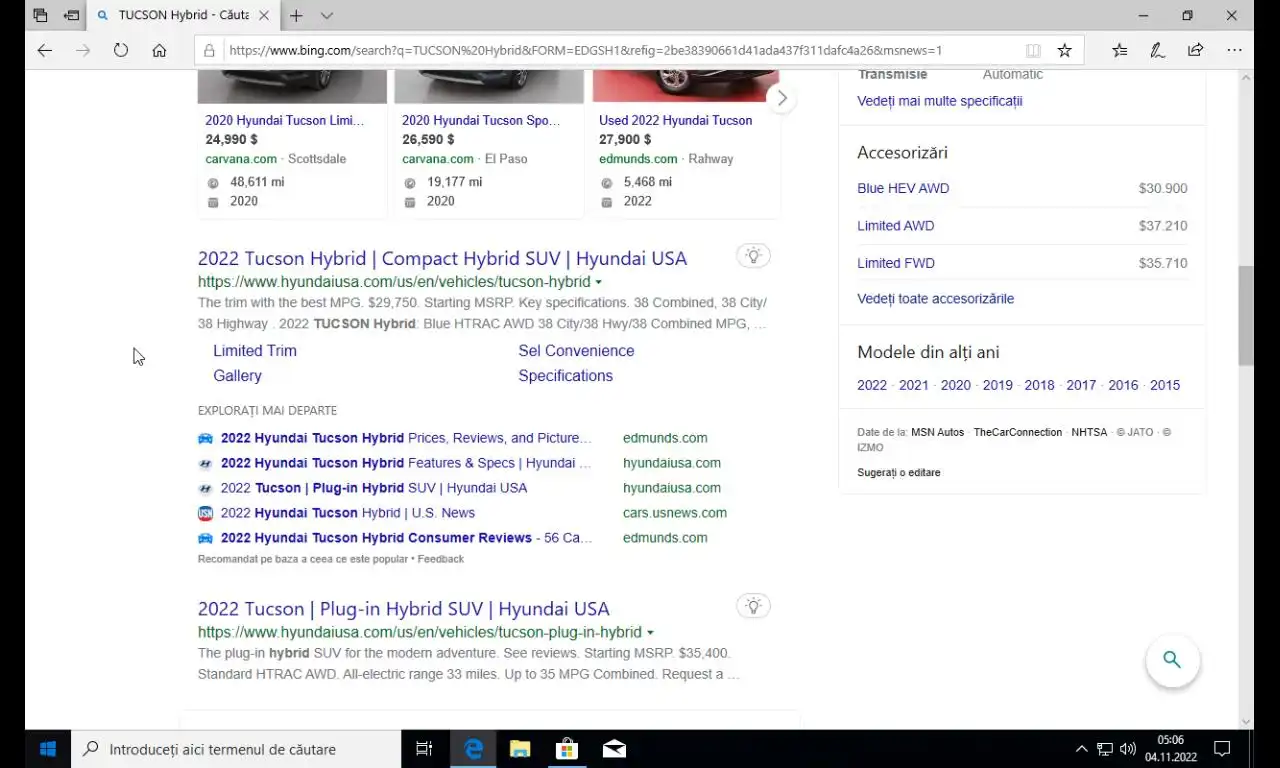Click the address bar URL
Viewport: 1280px width, 768px height.
point(585,50)
